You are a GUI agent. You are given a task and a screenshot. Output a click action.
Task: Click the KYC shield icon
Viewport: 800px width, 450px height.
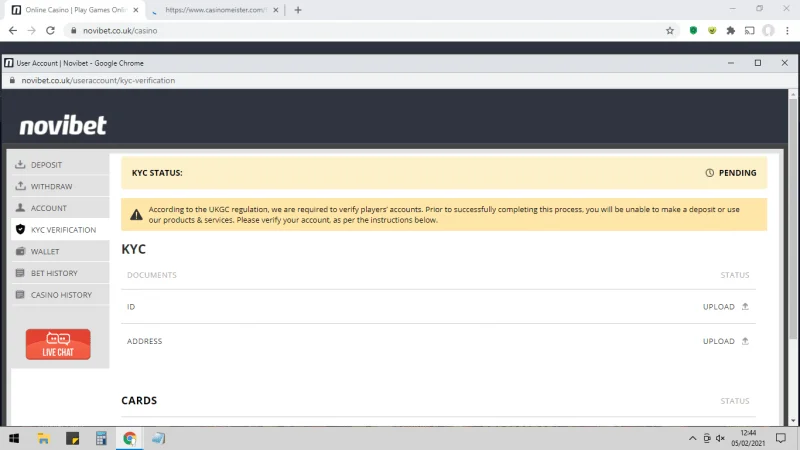coord(20,229)
